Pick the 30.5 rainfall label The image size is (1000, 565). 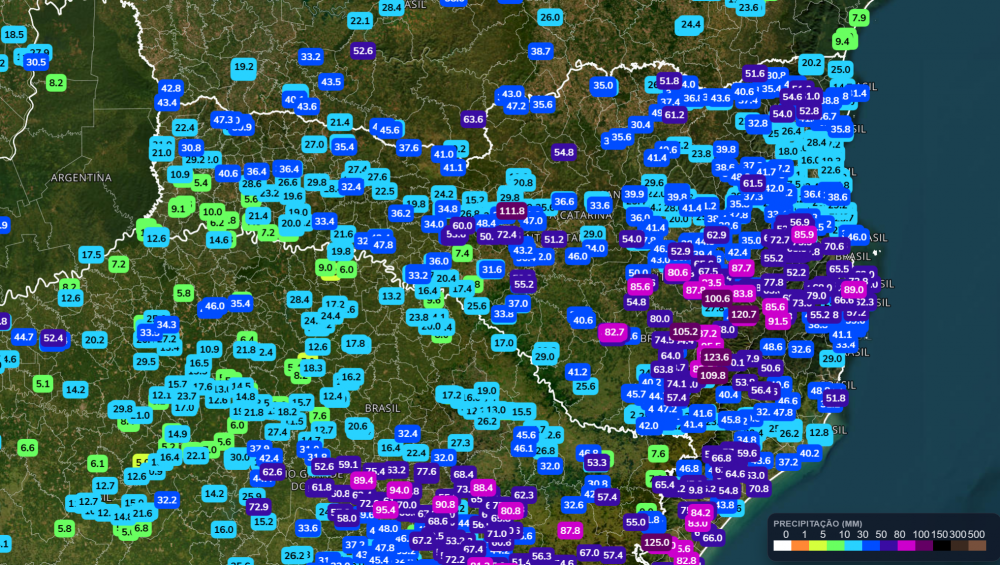click(x=36, y=62)
